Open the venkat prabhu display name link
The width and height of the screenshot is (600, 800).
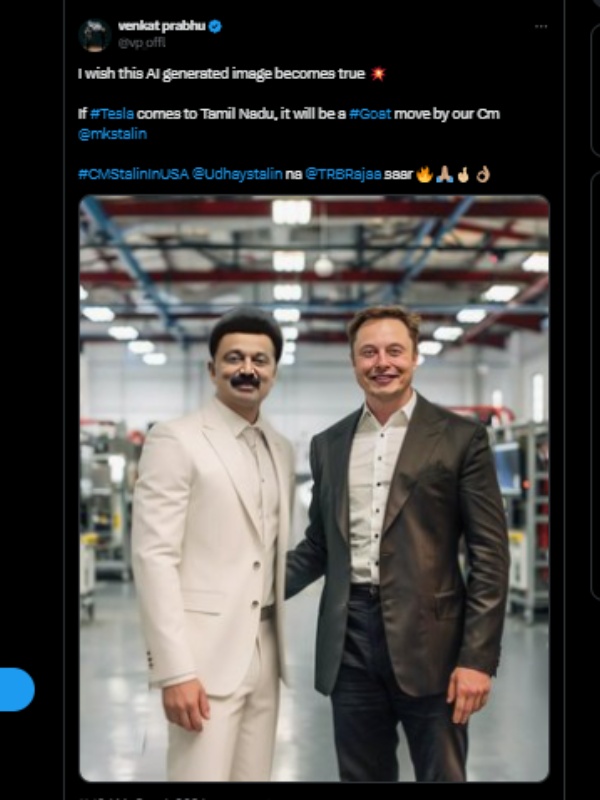162,26
